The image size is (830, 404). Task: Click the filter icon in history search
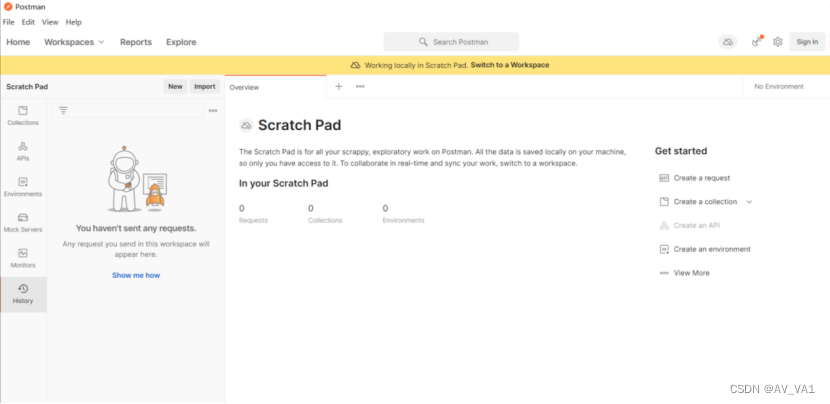click(64, 111)
